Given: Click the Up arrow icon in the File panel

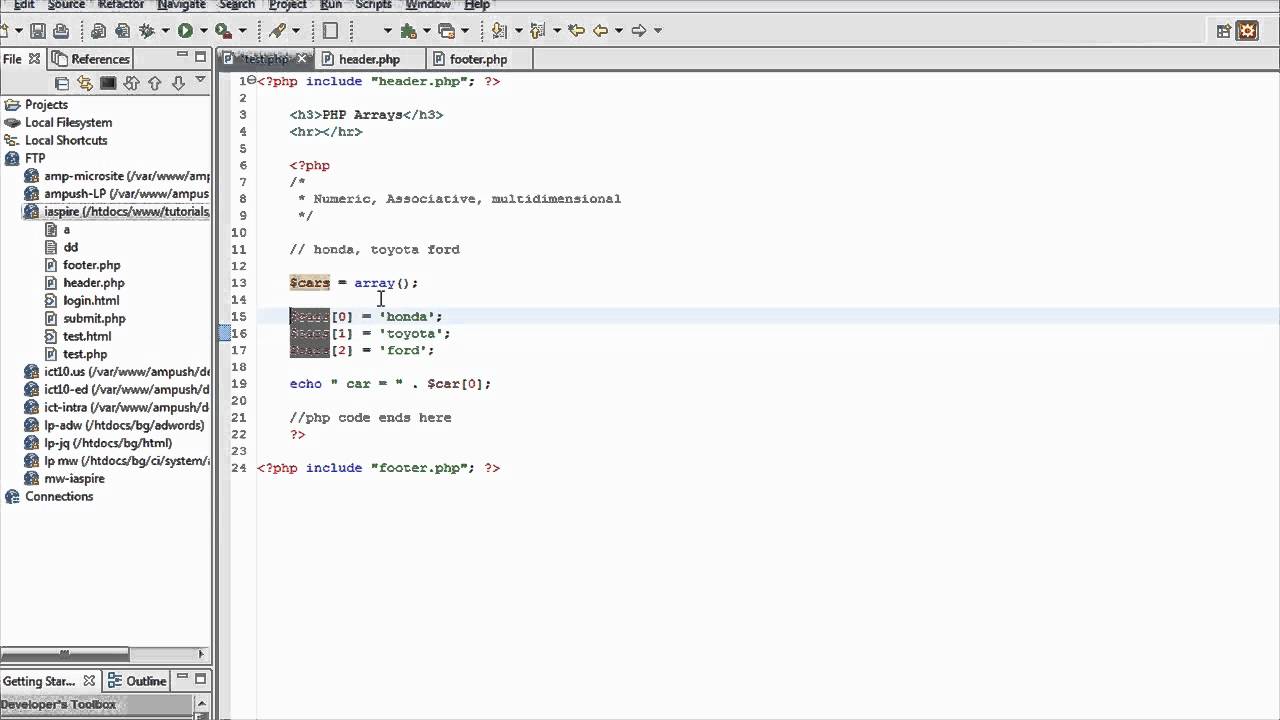Looking at the screenshot, I should [x=154, y=84].
